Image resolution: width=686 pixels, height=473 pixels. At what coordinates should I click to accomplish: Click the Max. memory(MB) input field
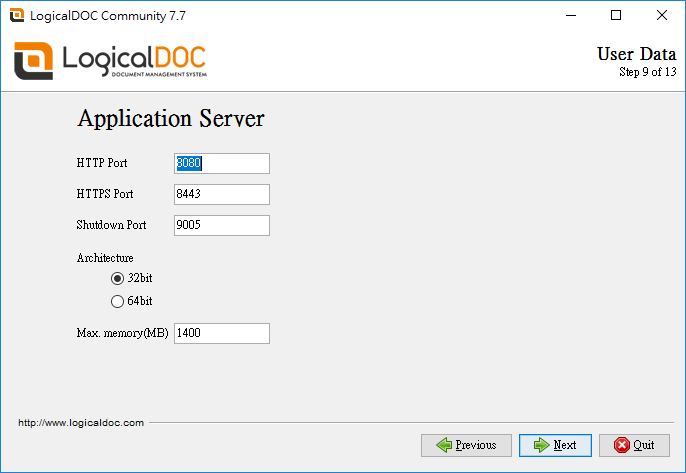pyautogui.click(x=221, y=333)
